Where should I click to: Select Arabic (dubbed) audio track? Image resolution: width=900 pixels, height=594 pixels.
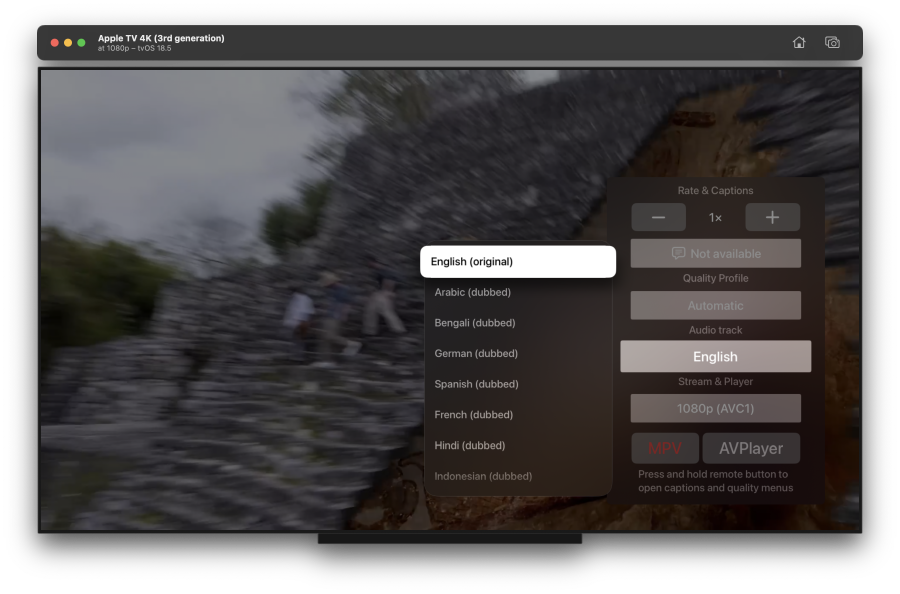pyautogui.click(x=473, y=292)
